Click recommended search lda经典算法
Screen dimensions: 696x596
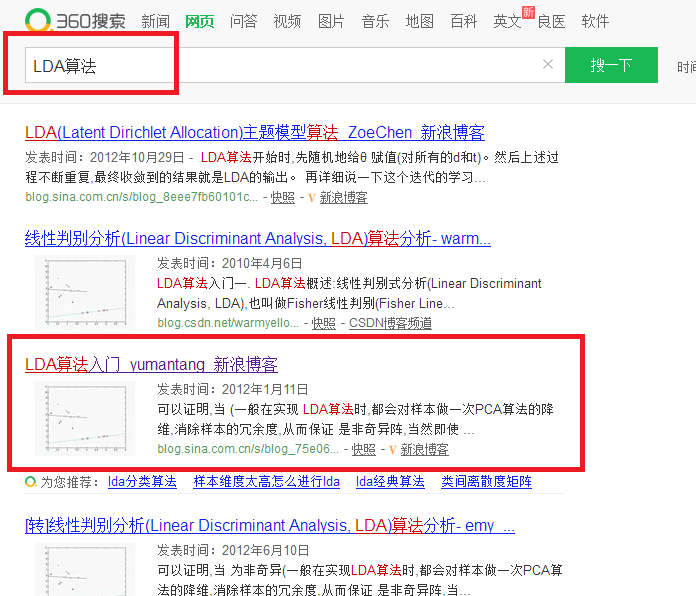click(x=390, y=482)
